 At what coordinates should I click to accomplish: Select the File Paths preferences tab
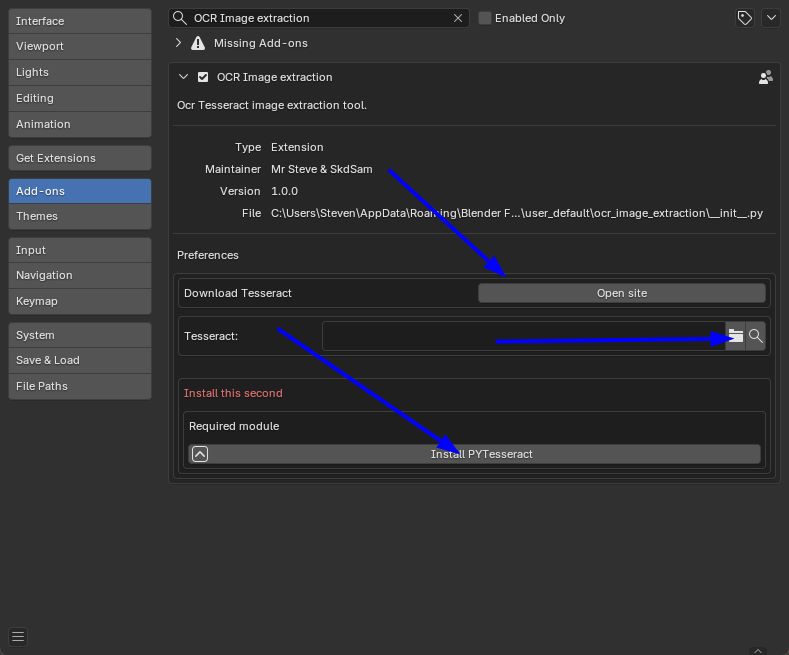click(x=80, y=386)
